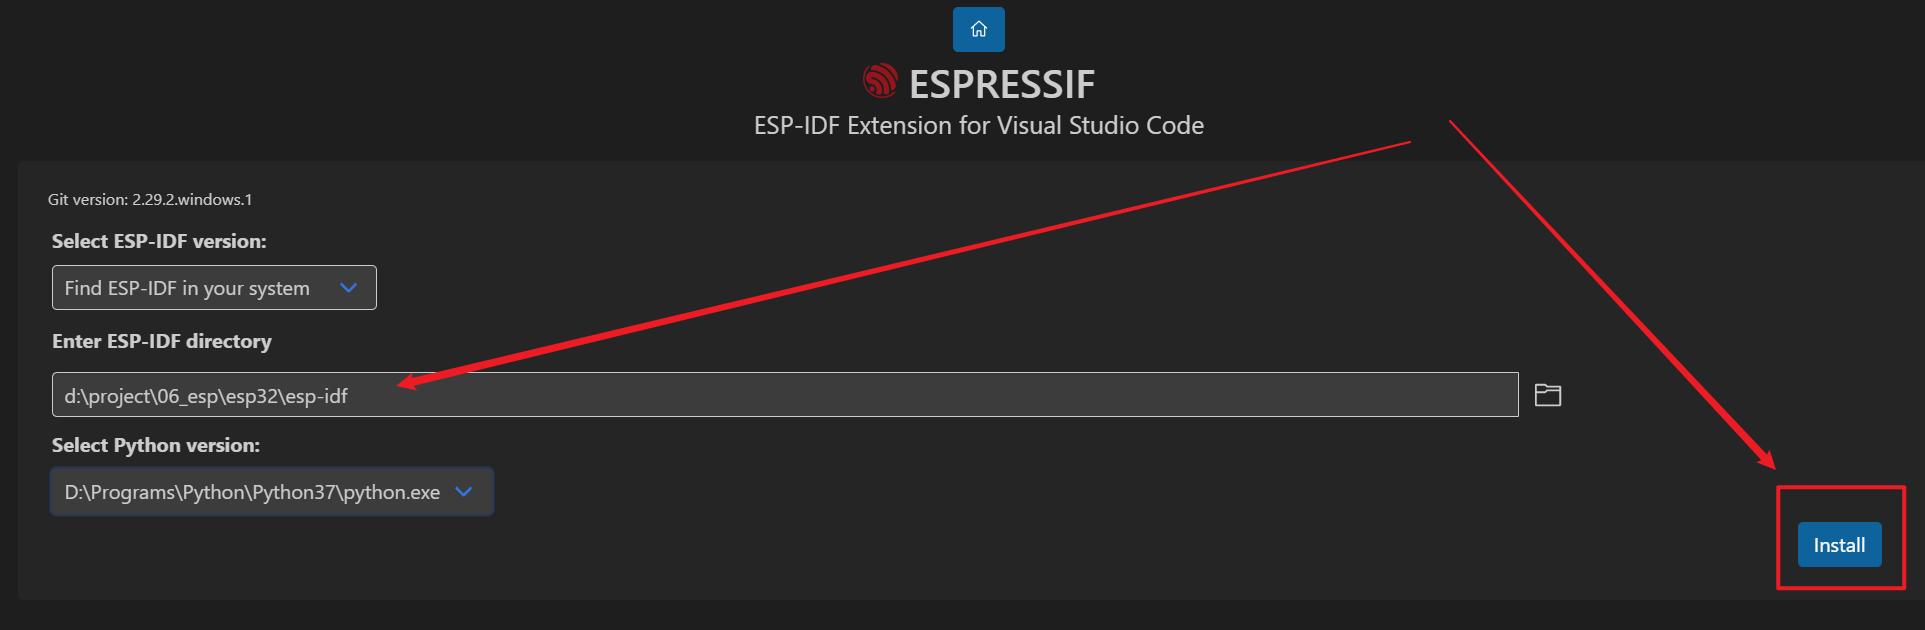Expand the Python37 python.exe dropdown arrow
The image size is (1925, 630).
[463, 491]
